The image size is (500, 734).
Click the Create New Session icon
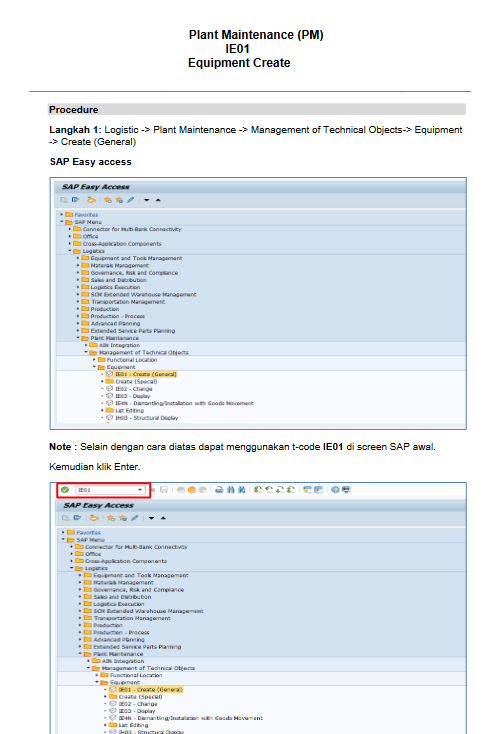point(308,490)
